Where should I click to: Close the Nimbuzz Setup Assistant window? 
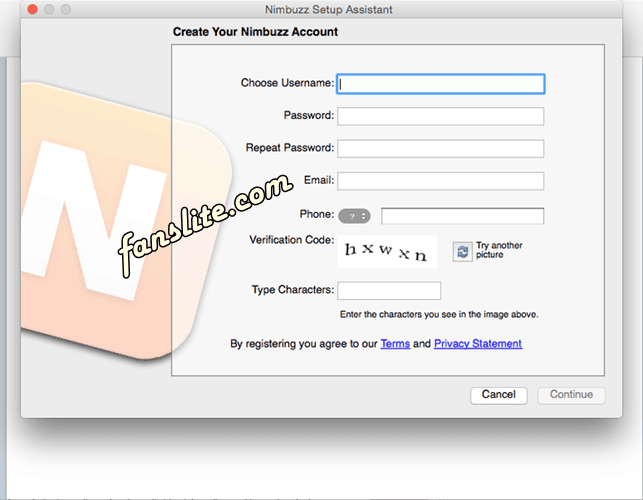coord(33,9)
